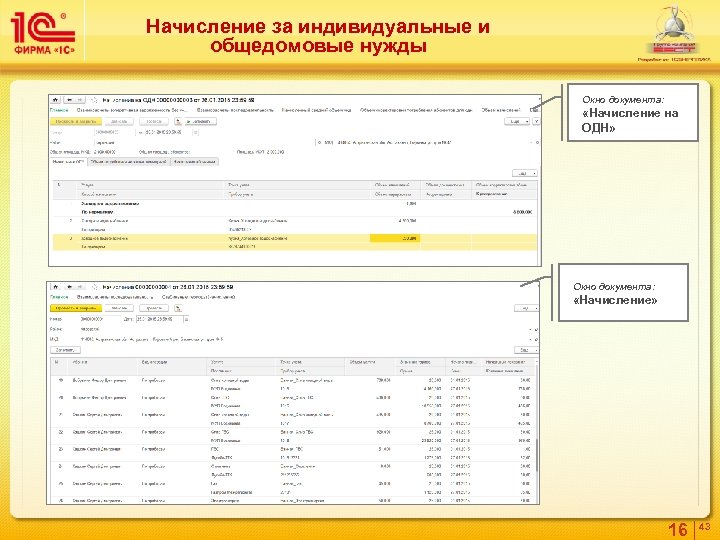
Task: Click the small icon button after Провести in the lower window
Action: (x=178, y=308)
